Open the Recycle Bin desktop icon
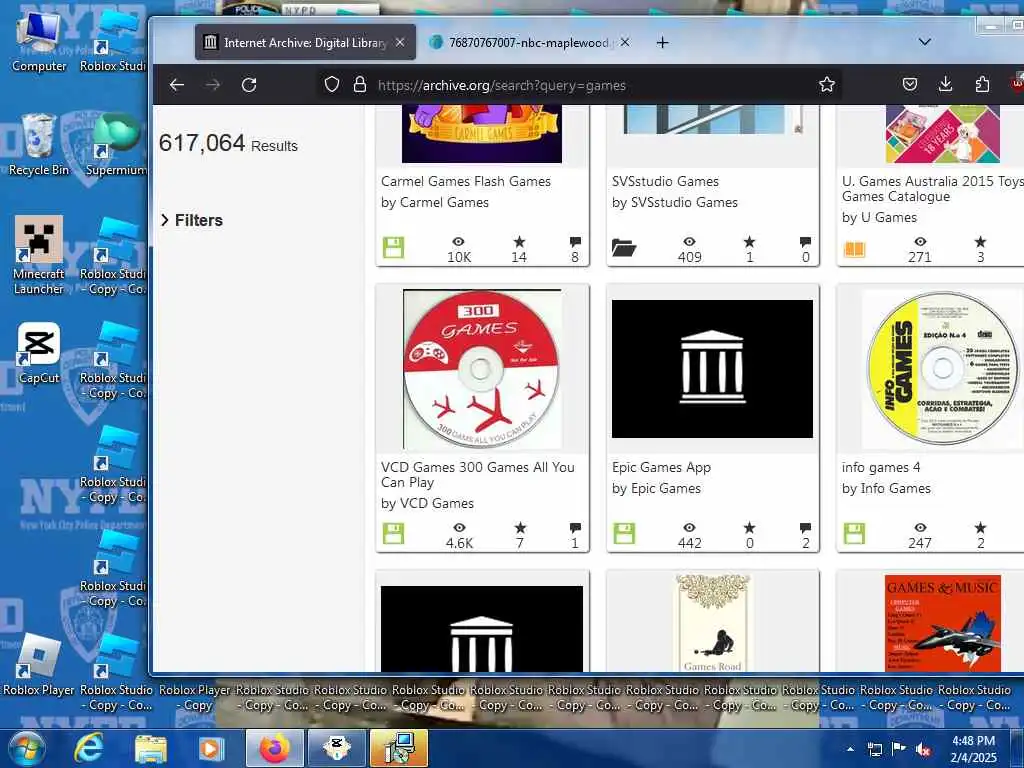1024x768 pixels. [x=39, y=144]
